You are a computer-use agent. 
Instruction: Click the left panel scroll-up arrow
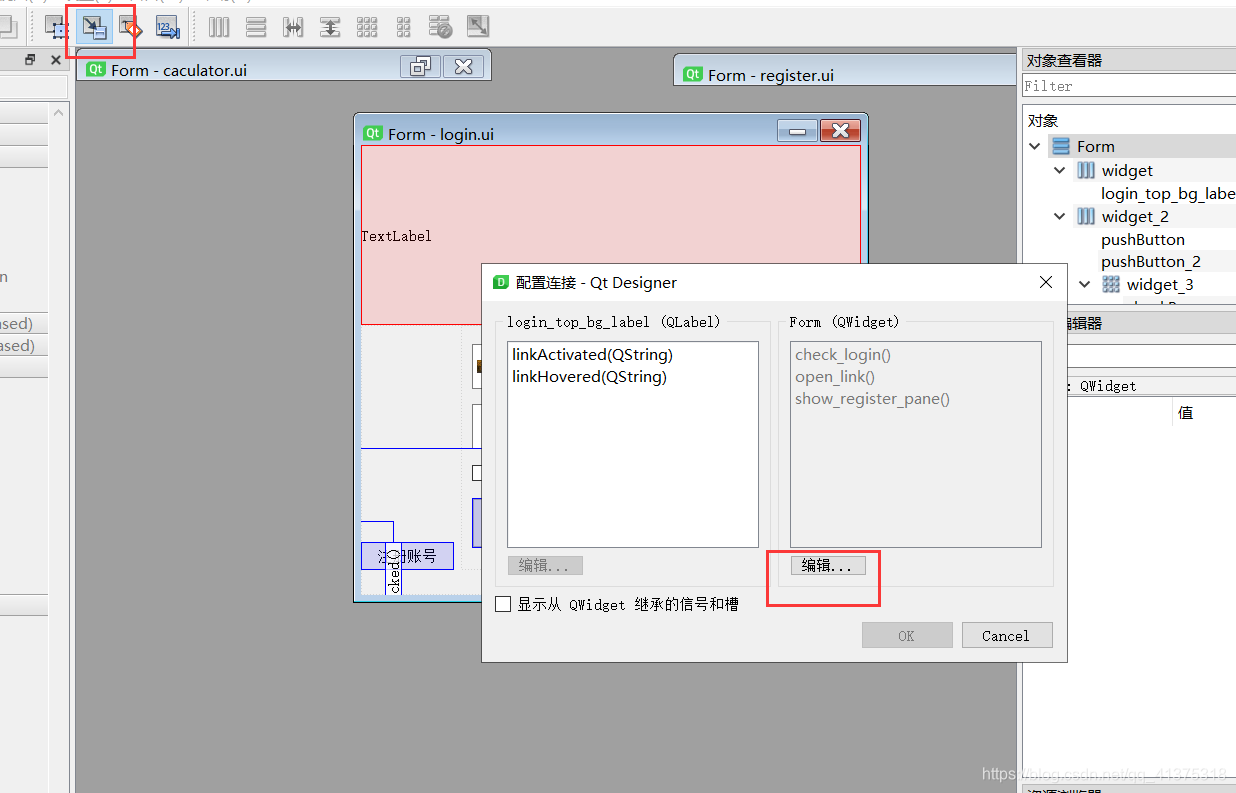coord(59,113)
